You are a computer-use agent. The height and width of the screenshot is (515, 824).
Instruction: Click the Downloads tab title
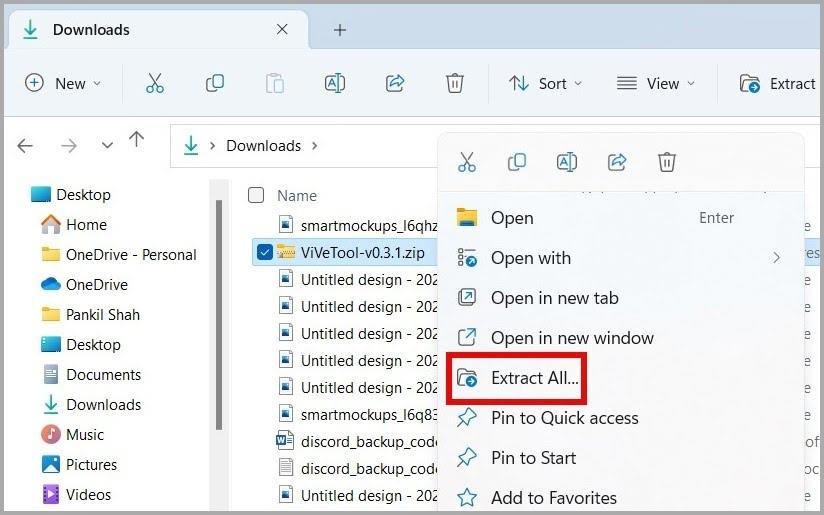pos(91,29)
